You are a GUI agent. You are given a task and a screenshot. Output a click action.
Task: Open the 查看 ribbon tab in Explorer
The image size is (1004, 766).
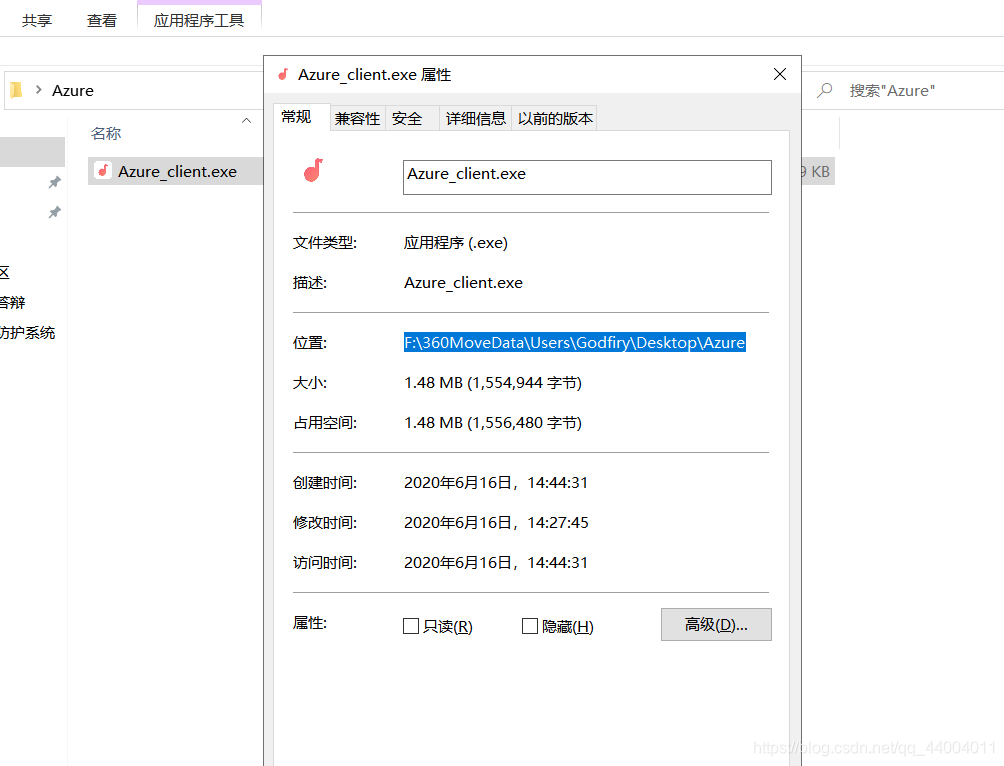pos(102,20)
